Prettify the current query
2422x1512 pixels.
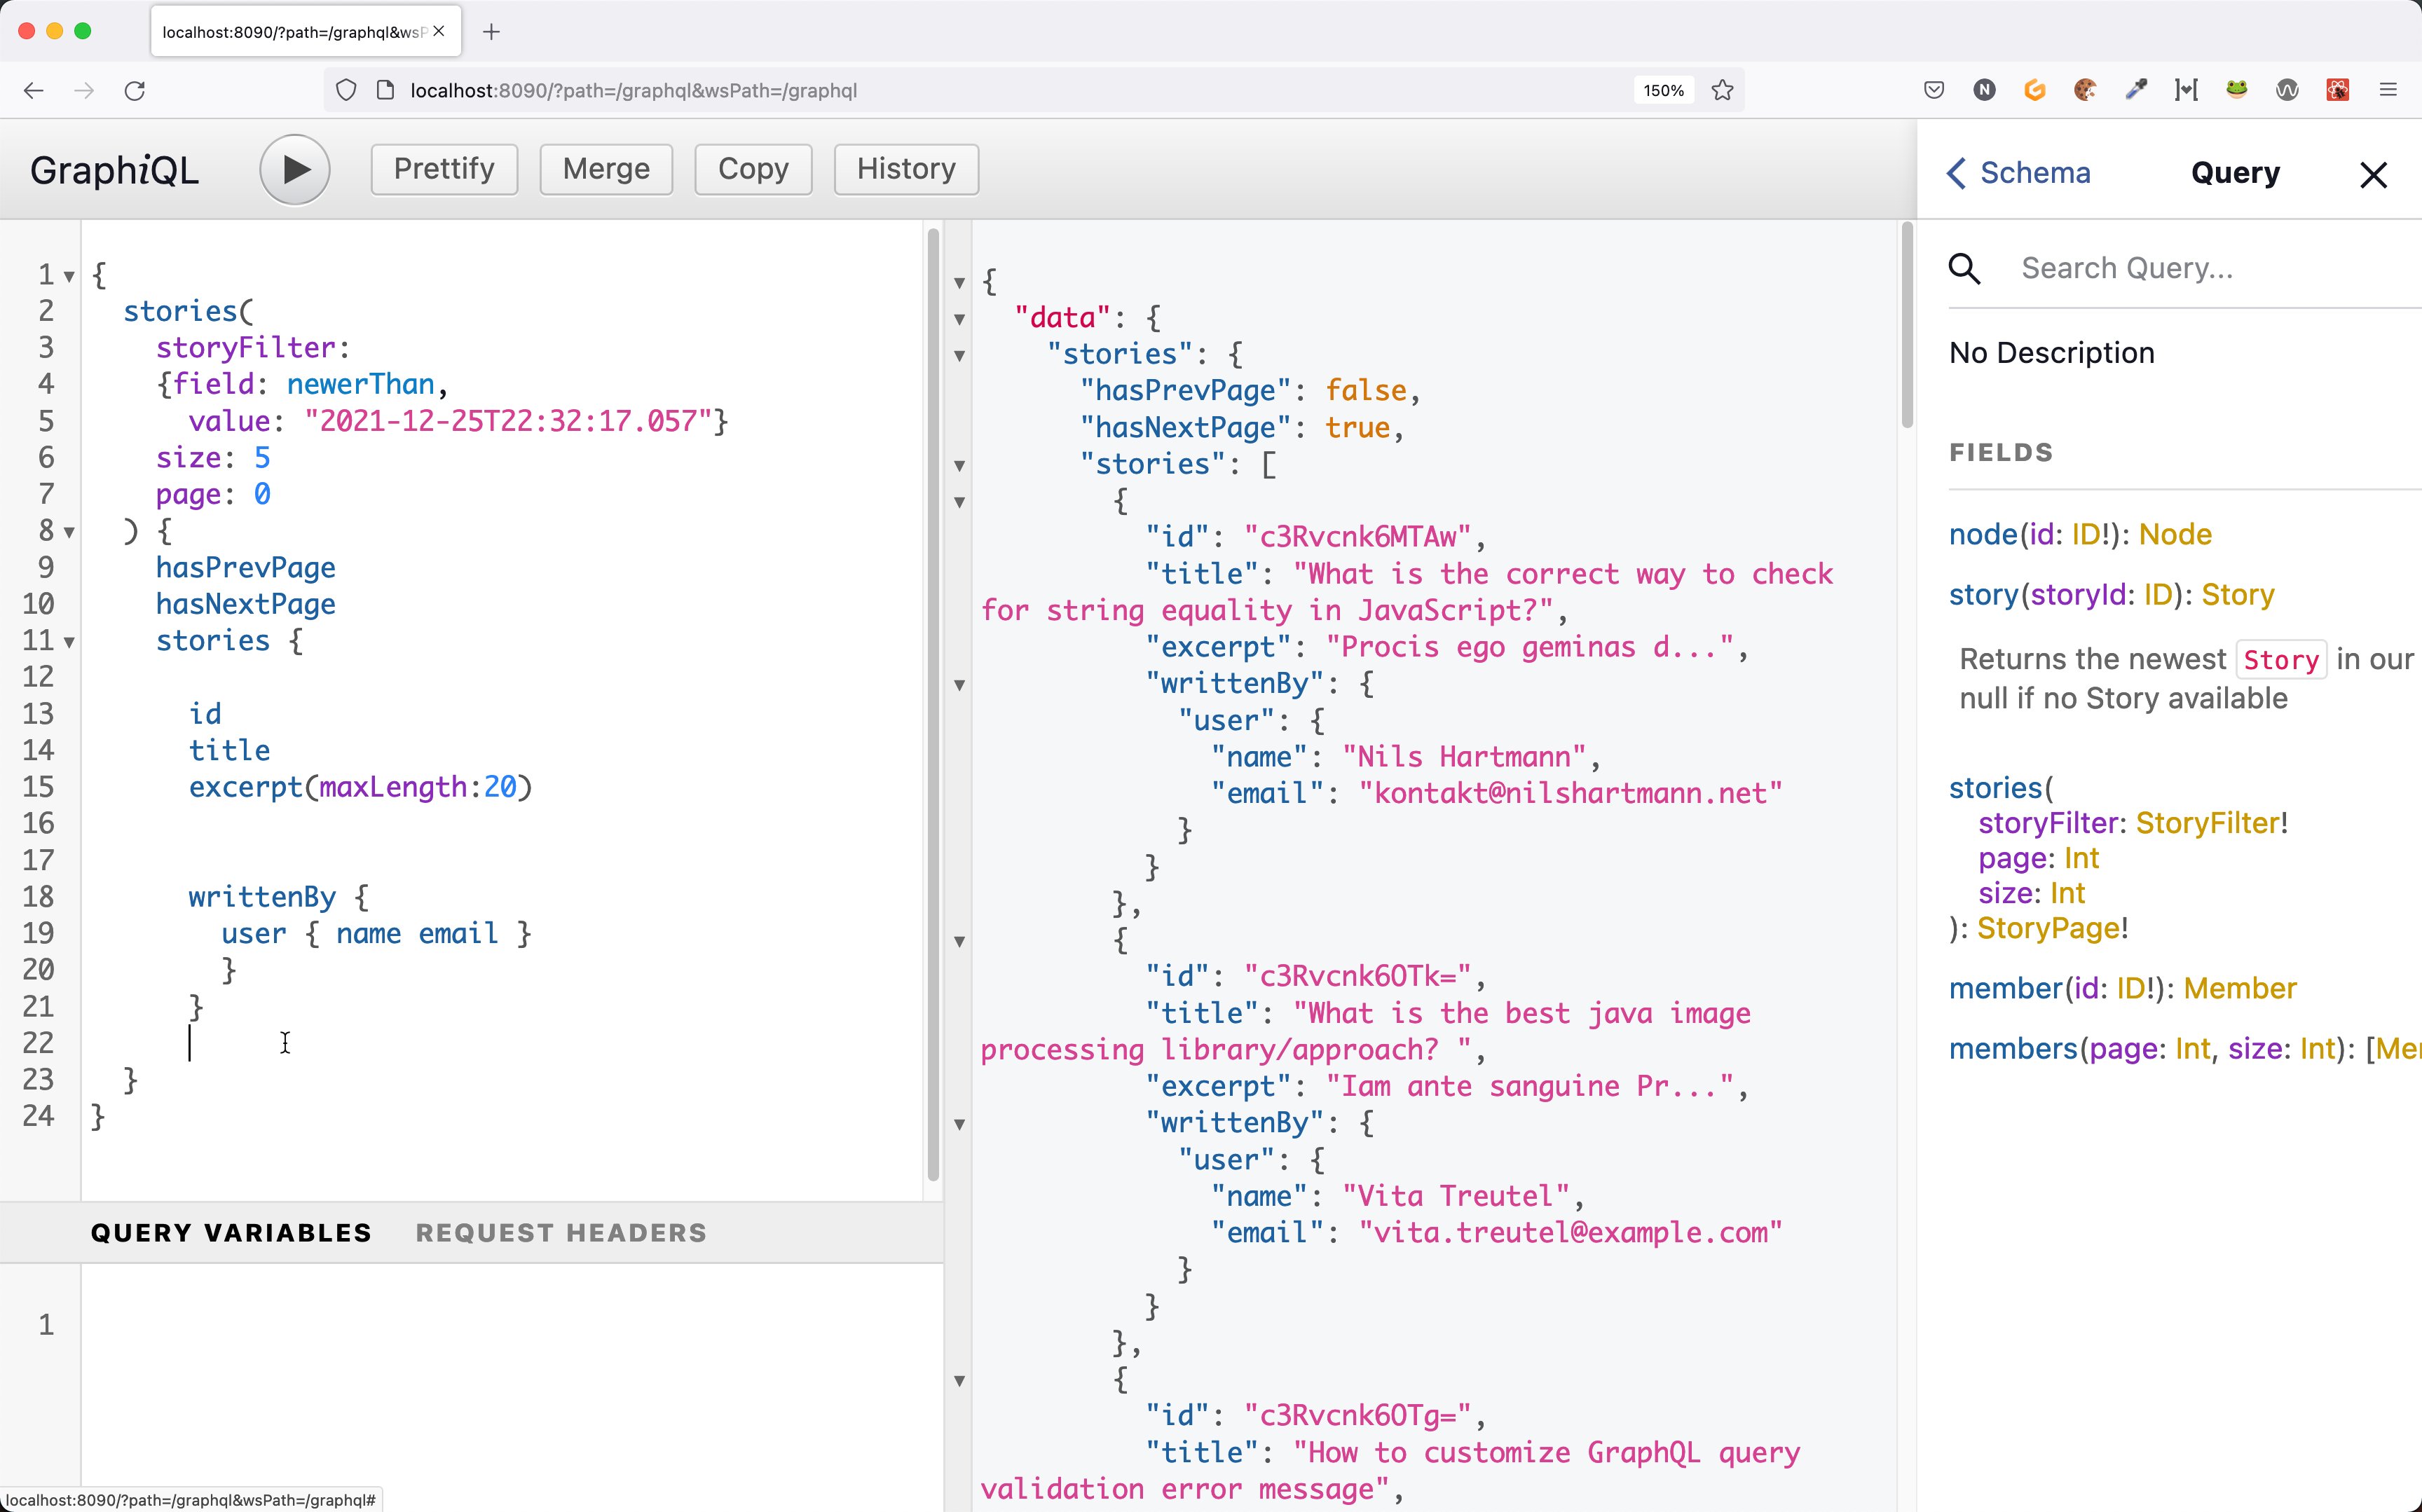click(443, 169)
